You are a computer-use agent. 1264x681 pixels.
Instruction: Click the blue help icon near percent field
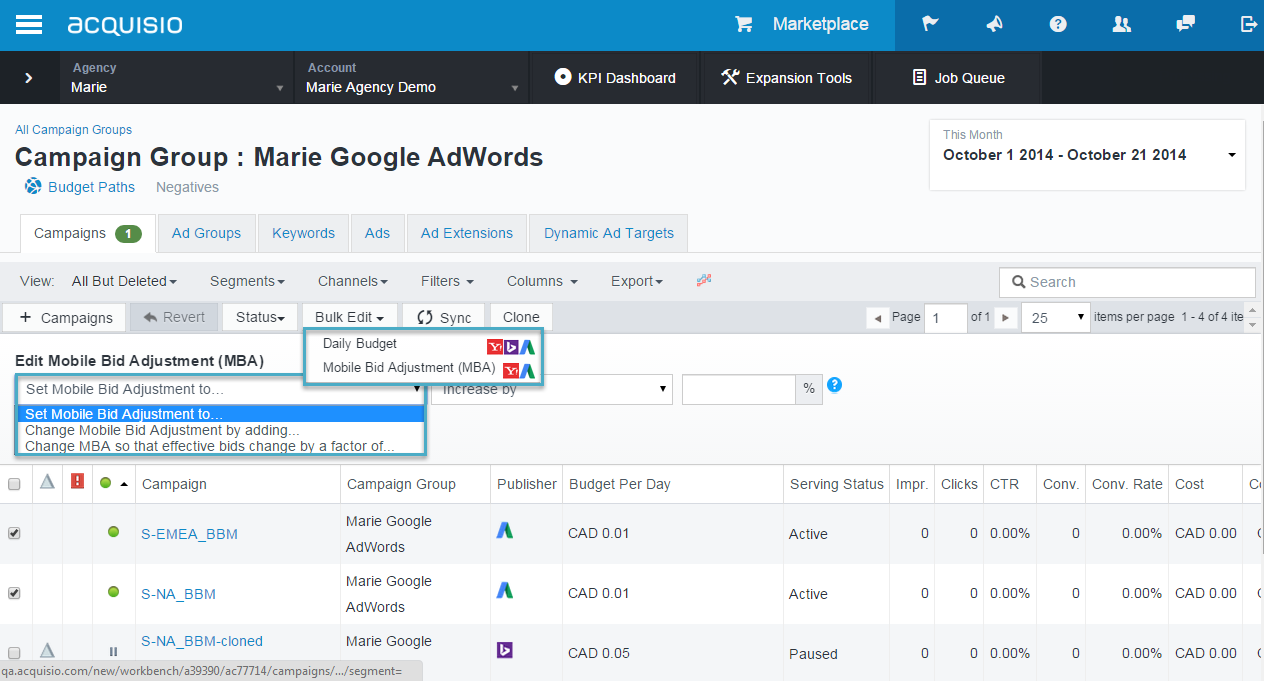tap(835, 385)
